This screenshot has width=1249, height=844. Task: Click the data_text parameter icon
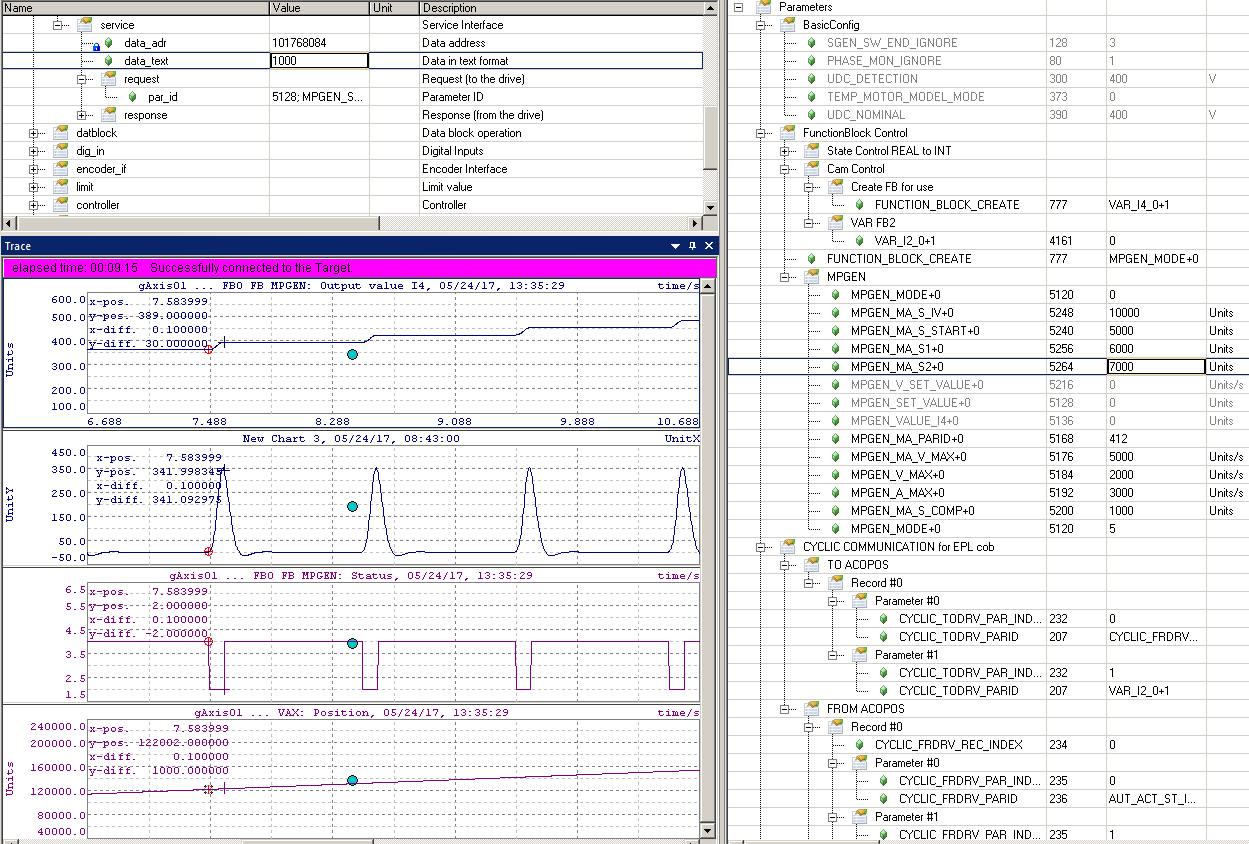pos(108,61)
